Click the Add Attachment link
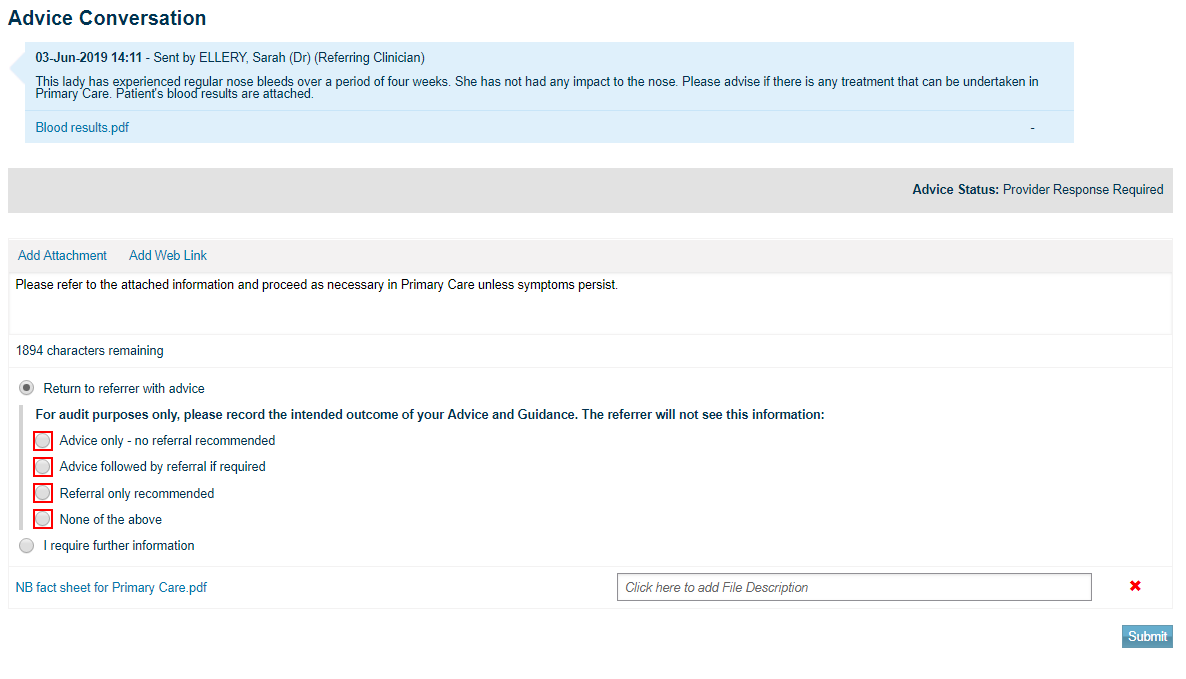The height and width of the screenshot is (679, 1186). pos(62,256)
